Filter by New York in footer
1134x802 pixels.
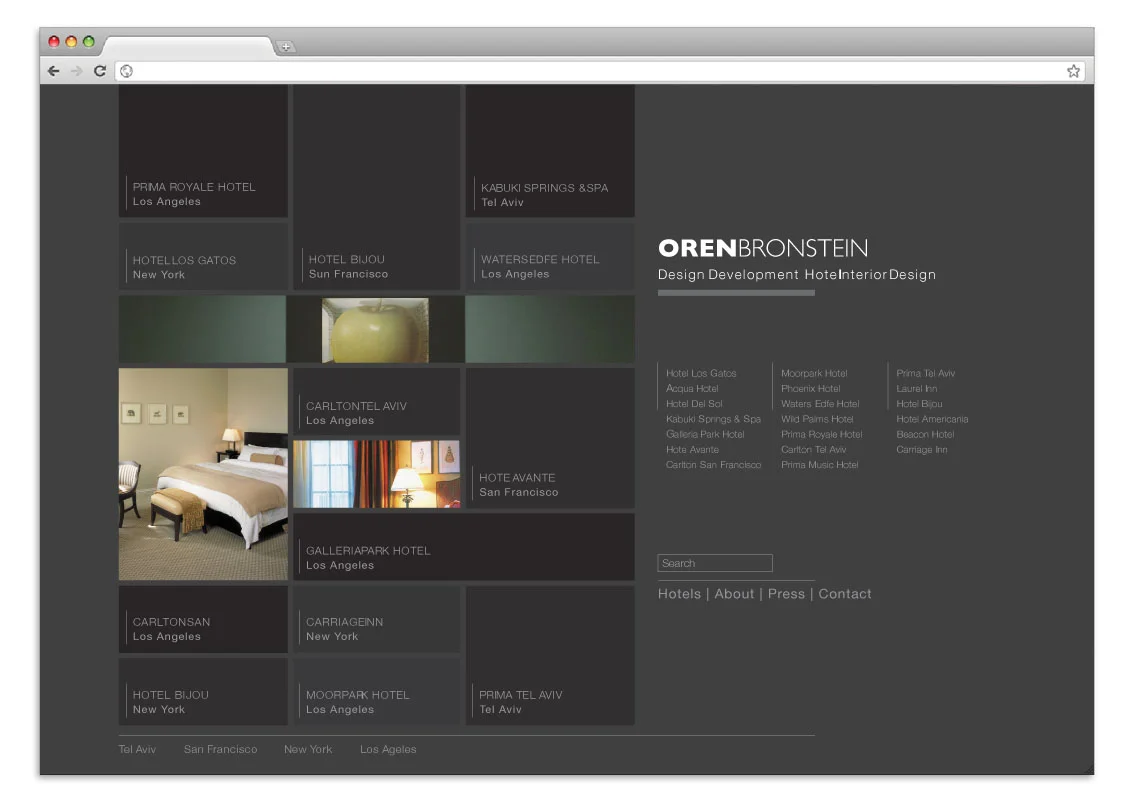(x=308, y=749)
